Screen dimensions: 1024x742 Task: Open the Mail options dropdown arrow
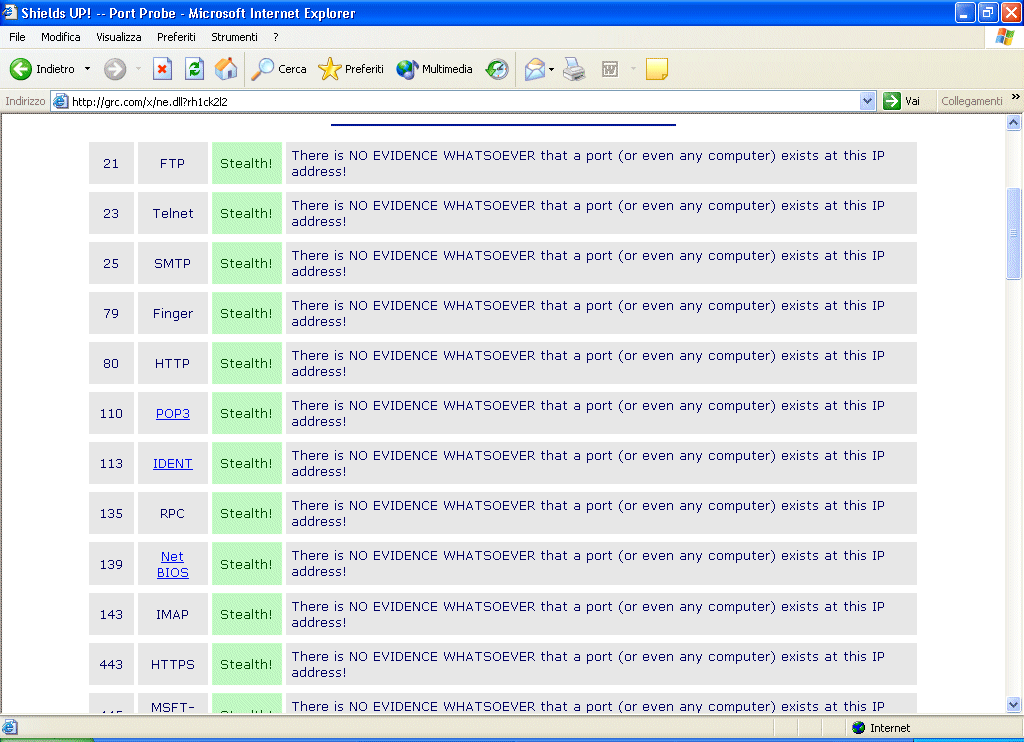click(551, 69)
